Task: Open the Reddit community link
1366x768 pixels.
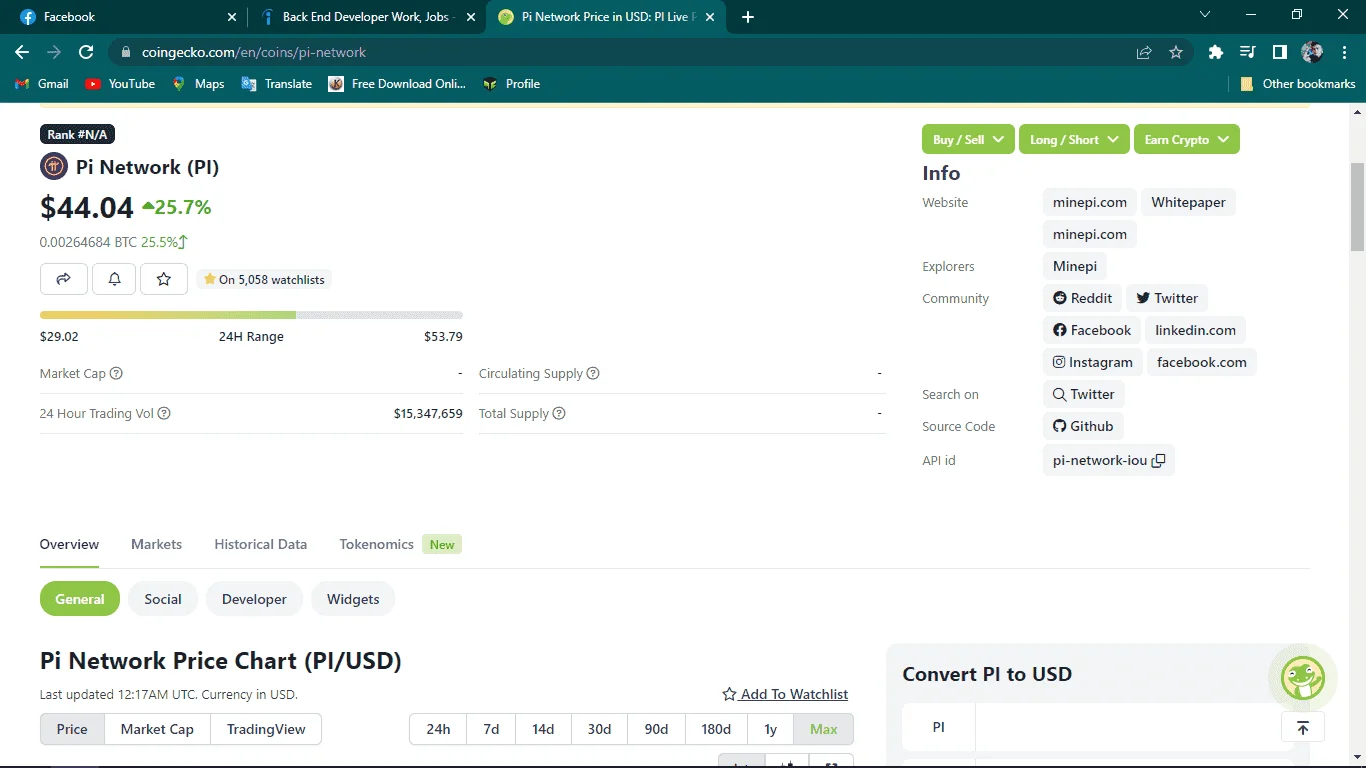Action: coord(1082,298)
